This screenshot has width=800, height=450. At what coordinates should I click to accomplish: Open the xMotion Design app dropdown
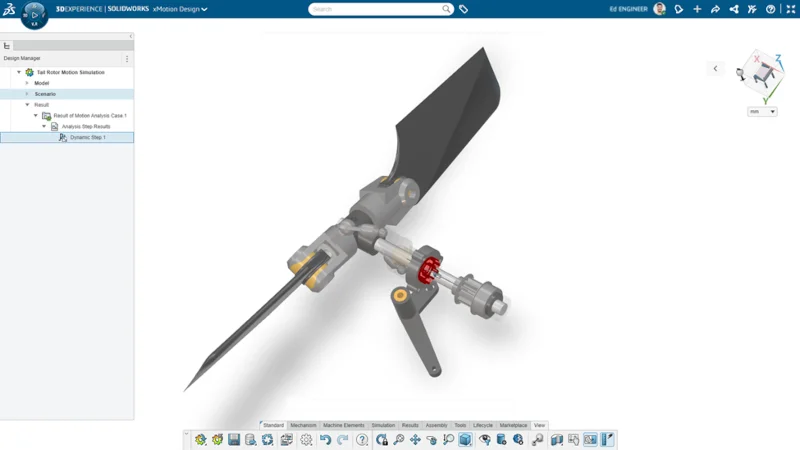[180, 9]
